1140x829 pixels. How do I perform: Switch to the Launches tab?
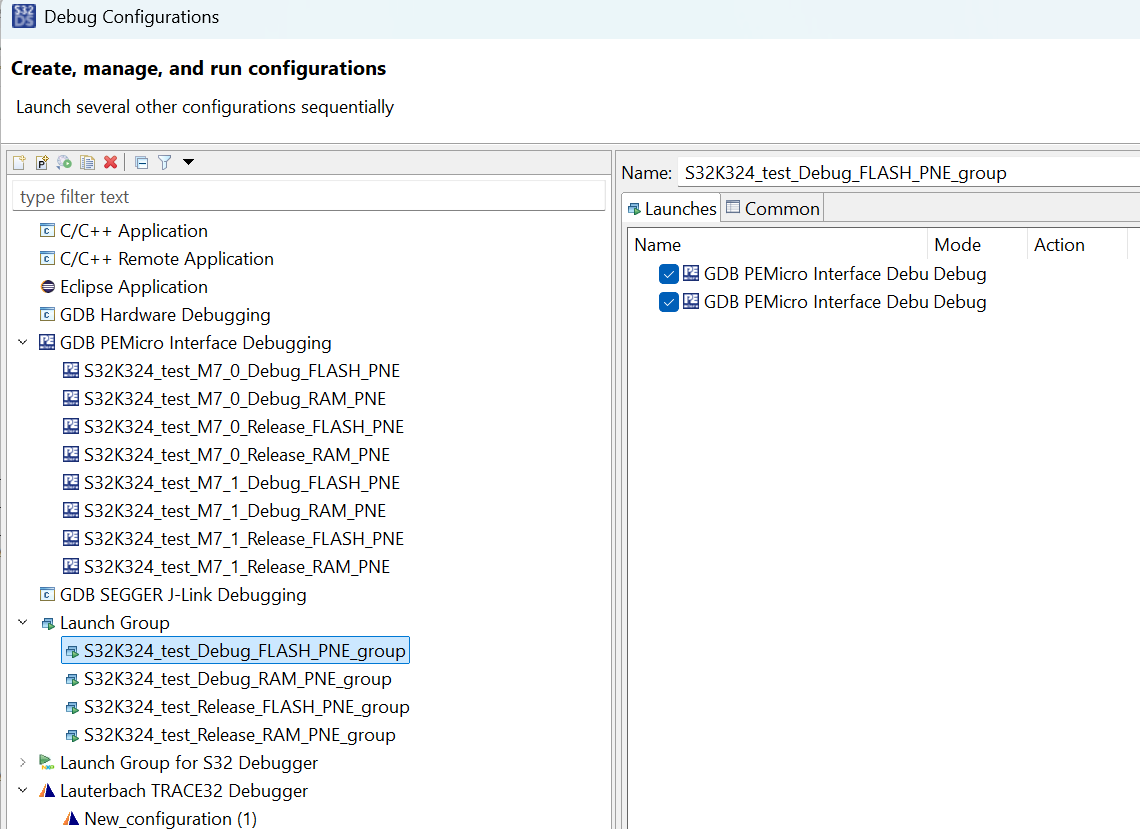(672, 209)
